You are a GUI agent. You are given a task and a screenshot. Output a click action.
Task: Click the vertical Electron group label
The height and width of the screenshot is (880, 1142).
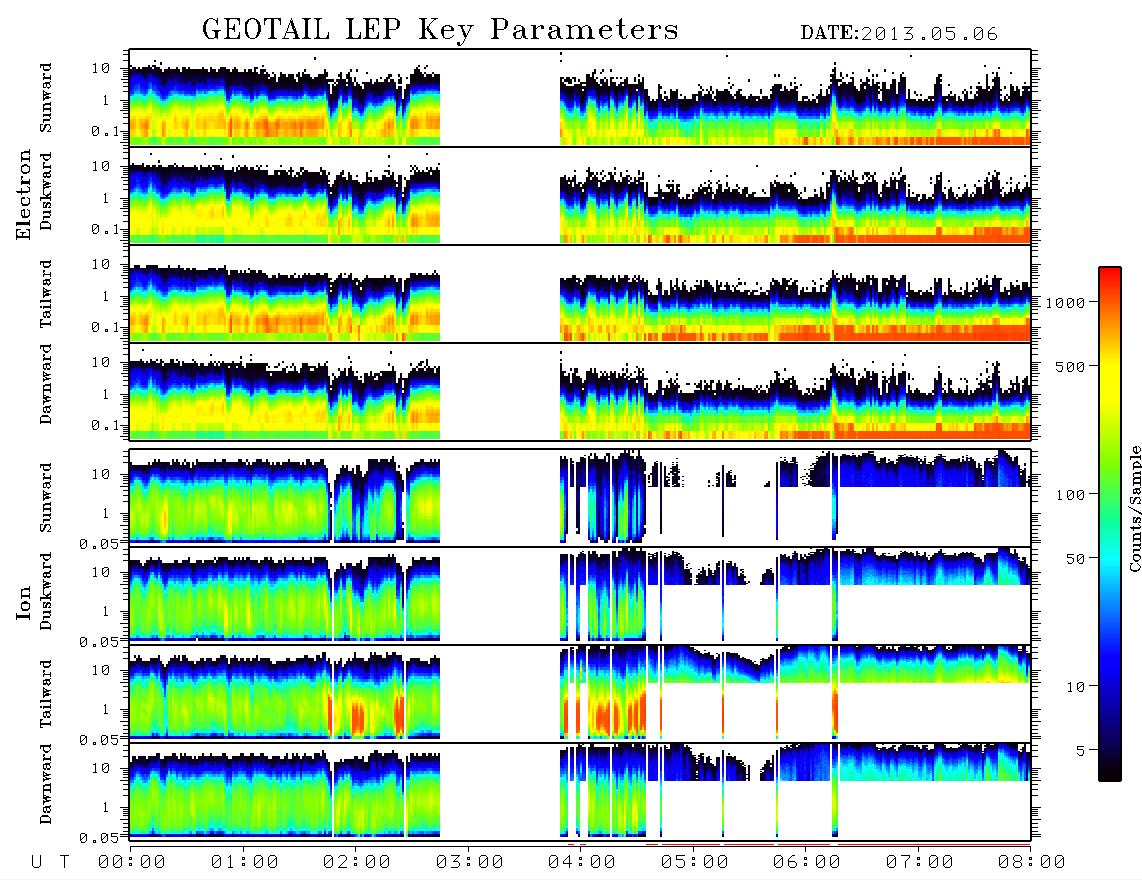click(x=24, y=194)
